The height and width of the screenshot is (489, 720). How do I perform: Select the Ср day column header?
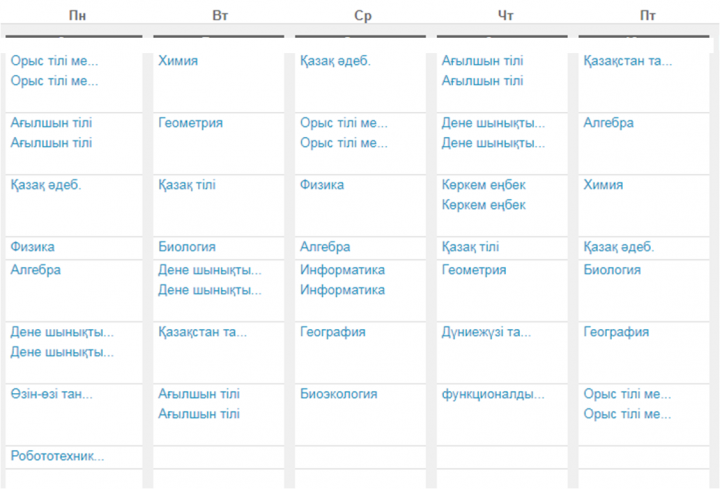[363, 16]
